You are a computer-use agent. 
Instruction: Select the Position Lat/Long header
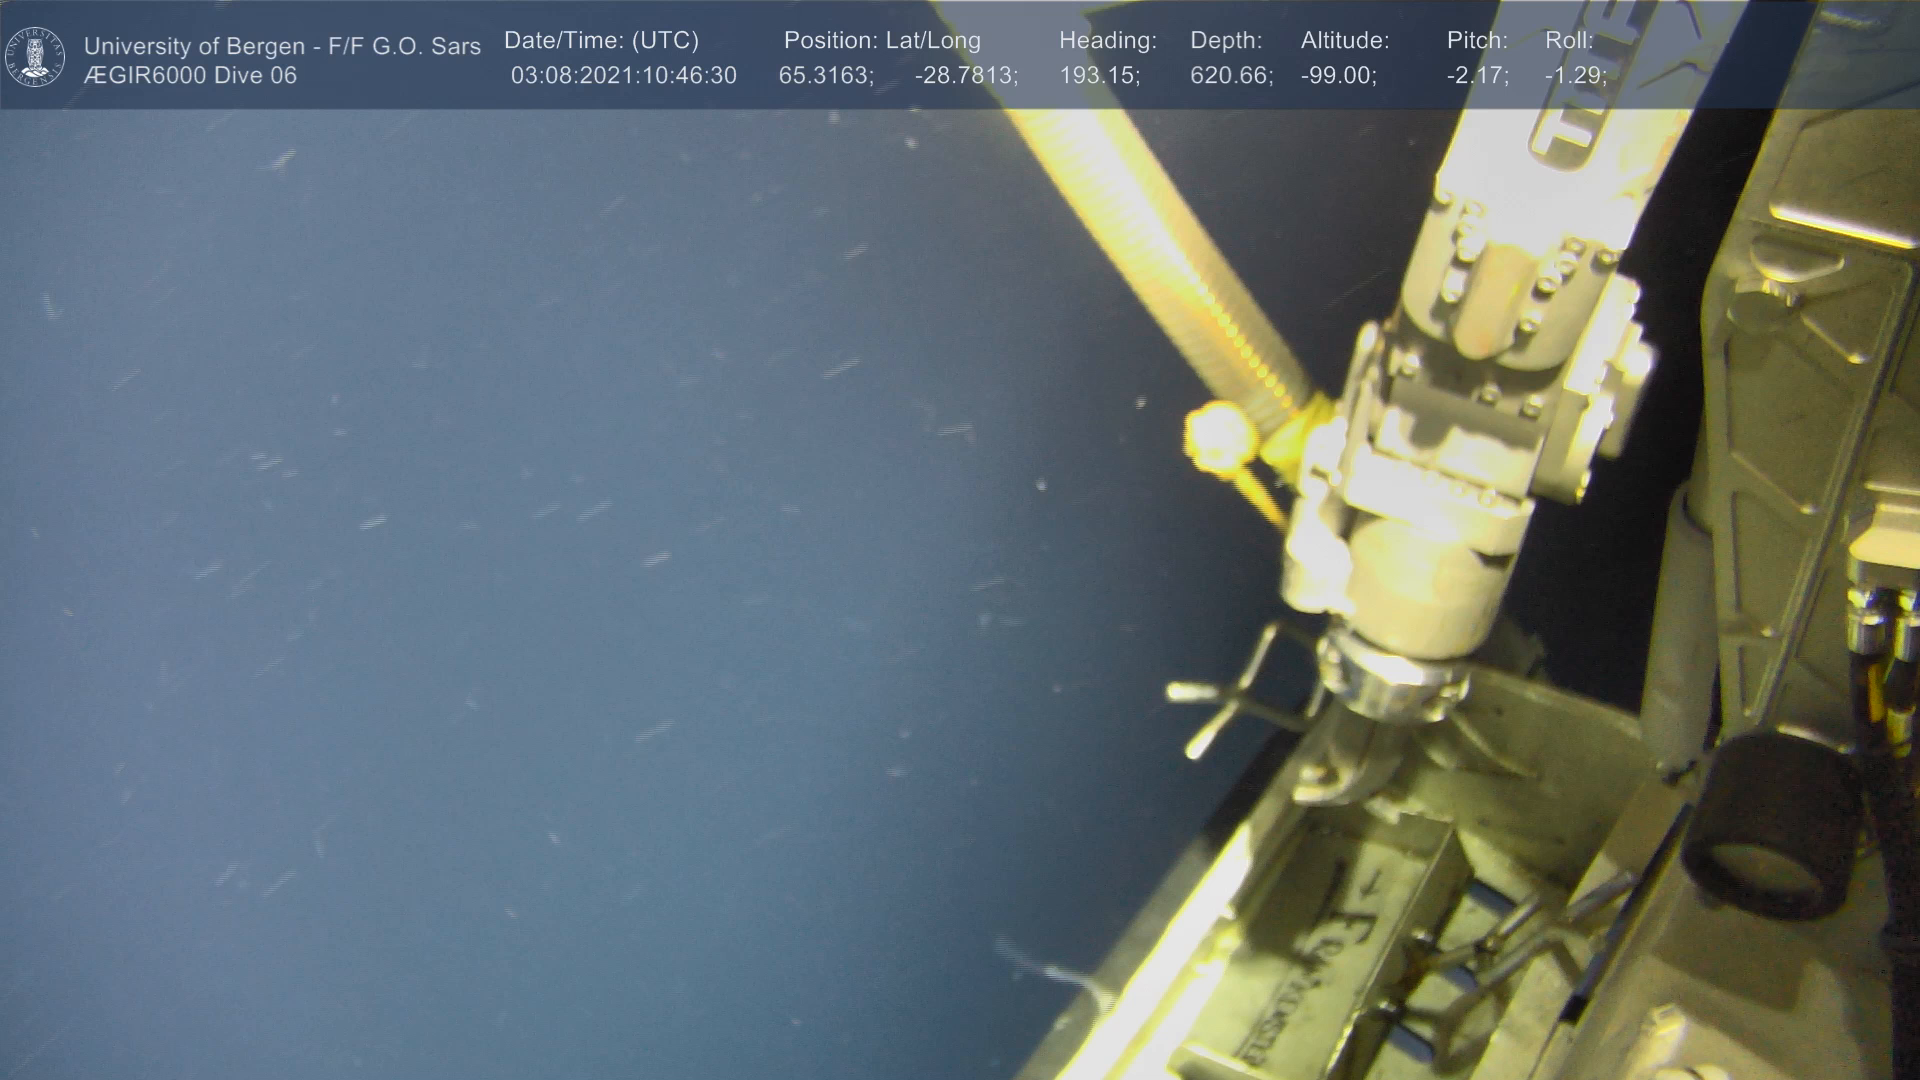(x=882, y=40)
